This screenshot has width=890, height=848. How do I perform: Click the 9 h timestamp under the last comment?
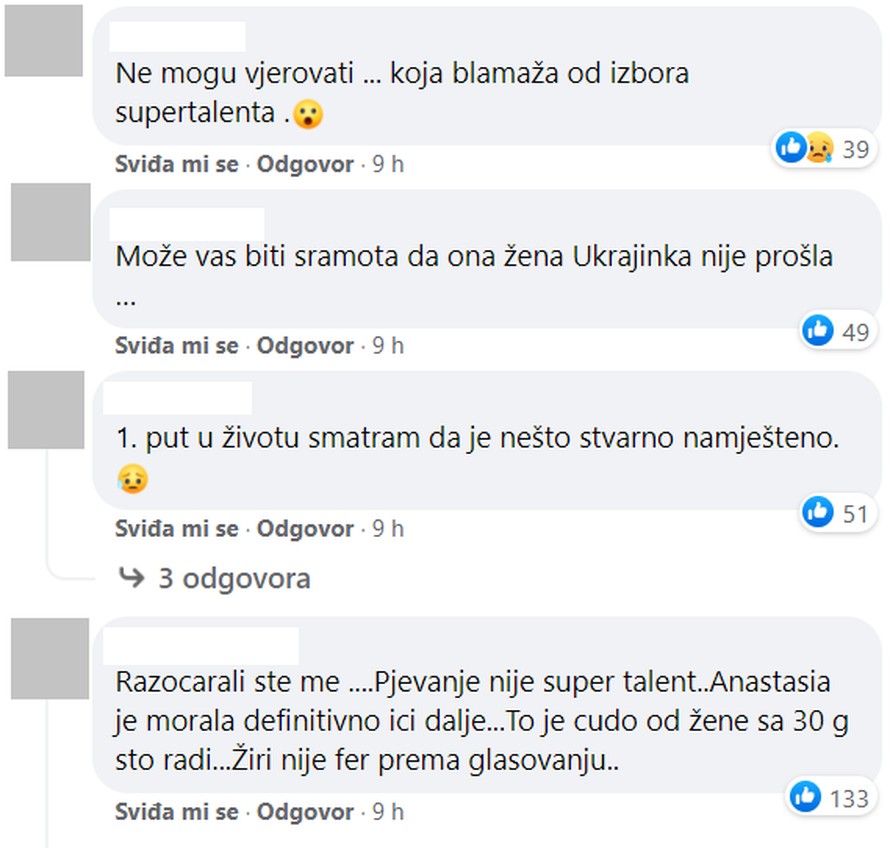[x=388, y=812]
